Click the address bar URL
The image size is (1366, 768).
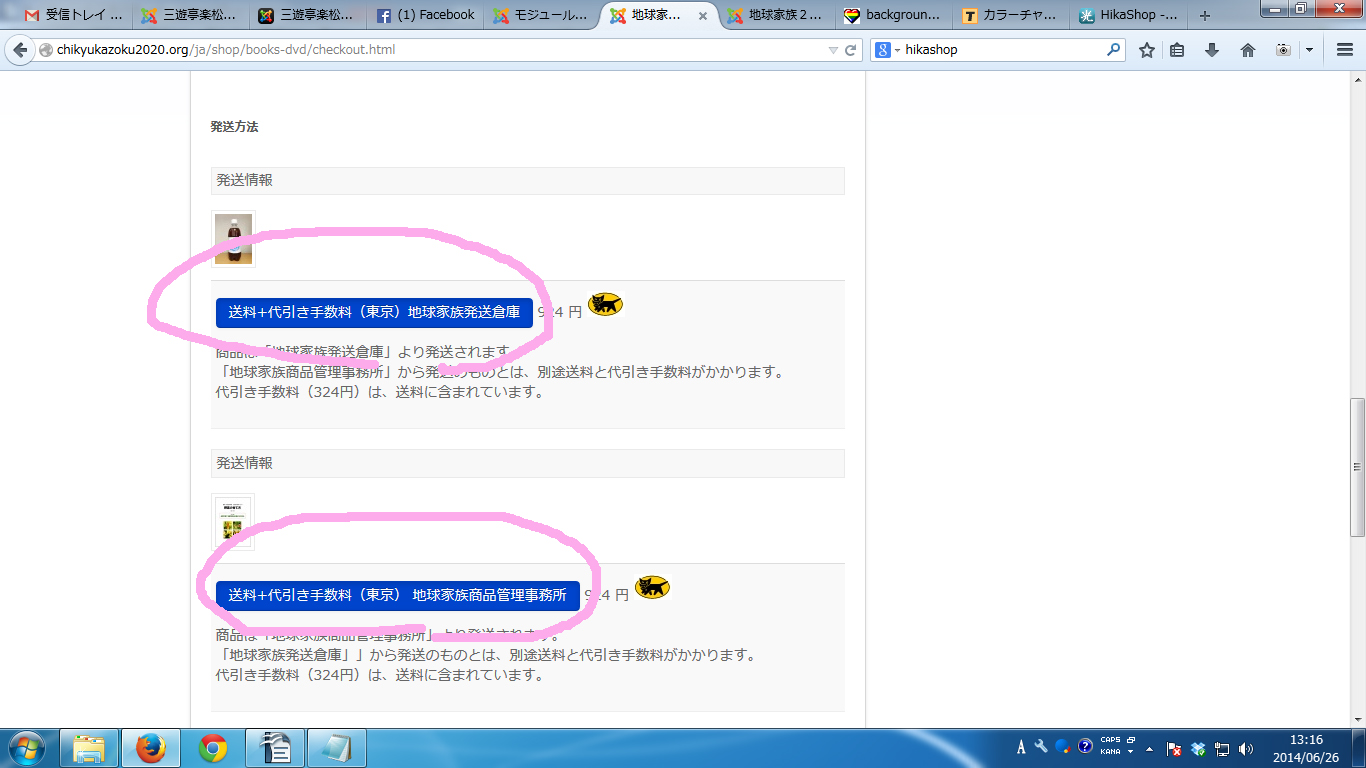coord(226,50)
